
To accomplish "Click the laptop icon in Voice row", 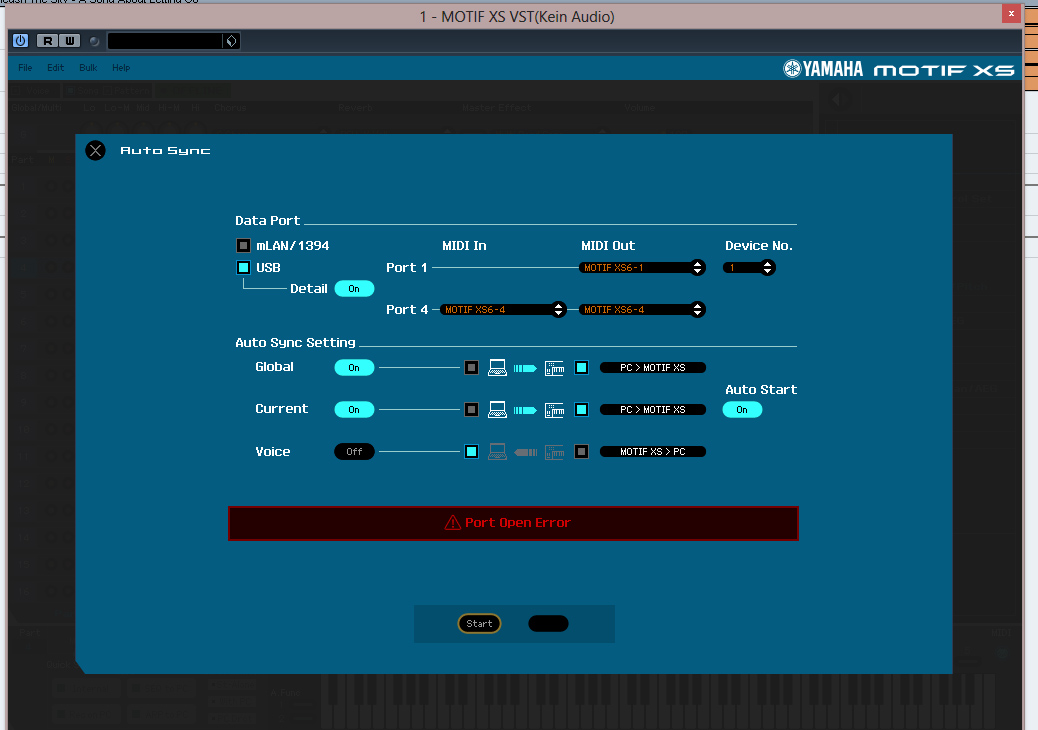I will click(x=497, y=451).
